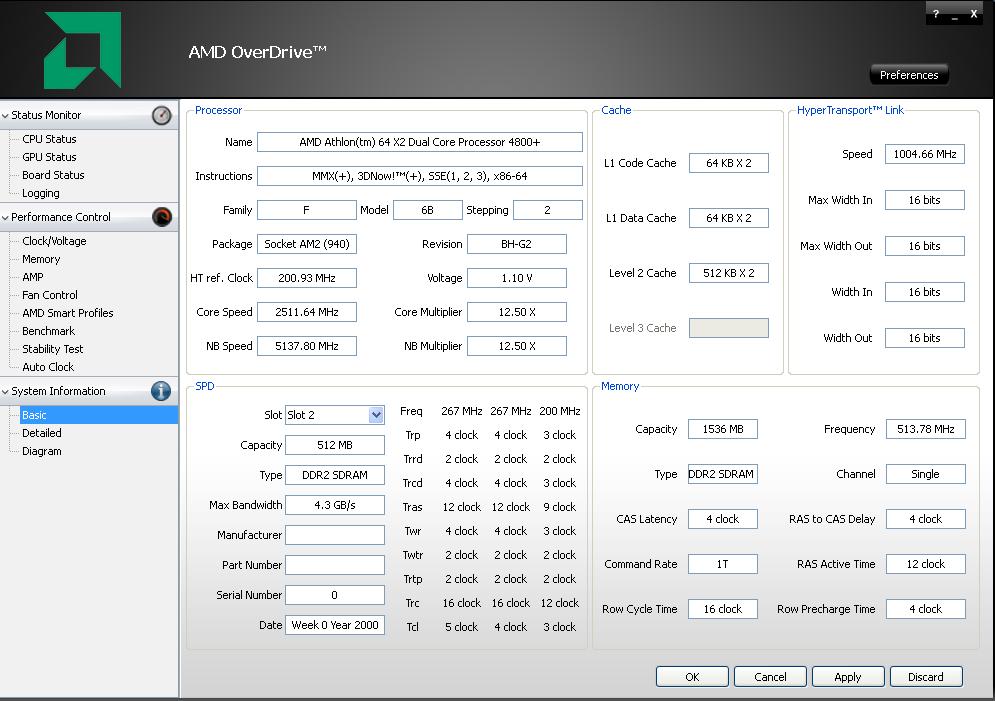Click the Revision BH-G2 field
The width and height of the screenshot is (995, 701).
tap(517, 244)
